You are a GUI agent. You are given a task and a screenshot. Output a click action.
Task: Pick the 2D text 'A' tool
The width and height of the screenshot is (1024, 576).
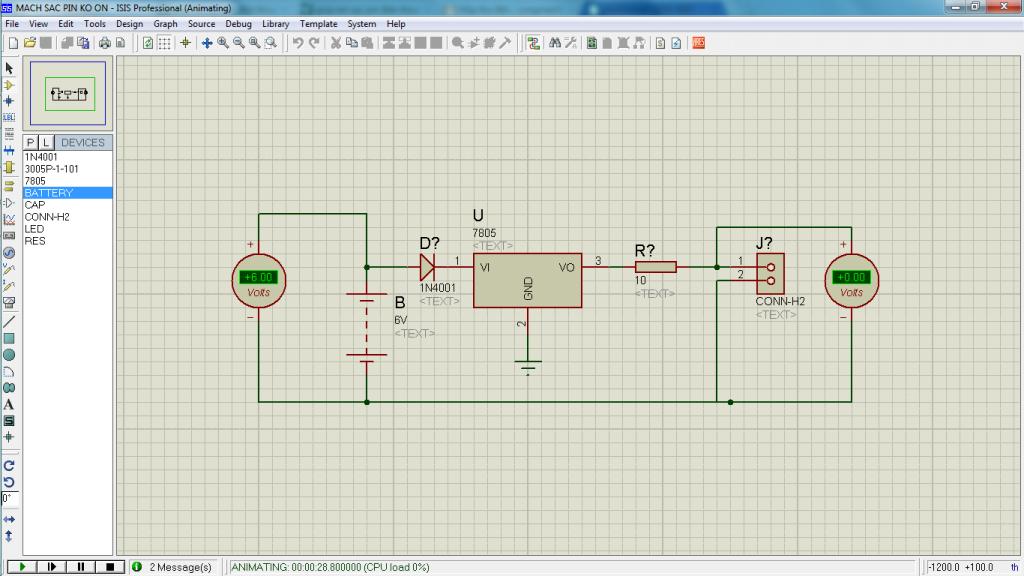(9, 404)
